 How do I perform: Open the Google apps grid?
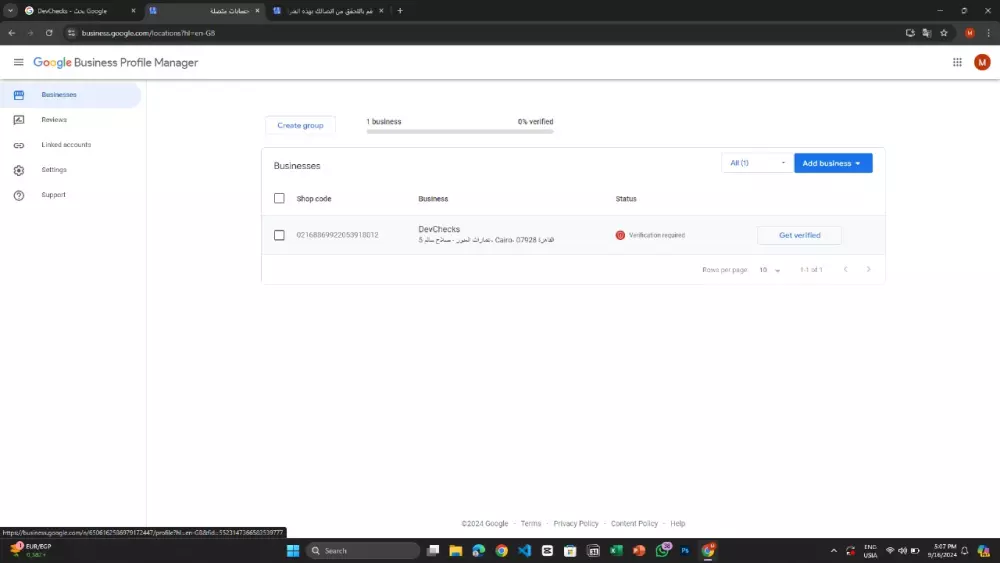click(x=957, y=62)
